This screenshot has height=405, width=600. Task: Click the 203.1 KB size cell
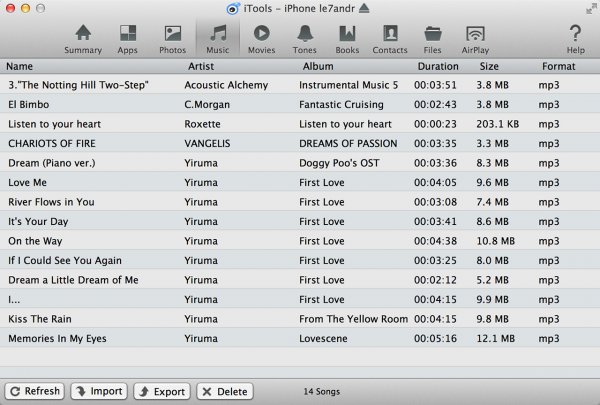pyautogui.click(x=497, y=124)
